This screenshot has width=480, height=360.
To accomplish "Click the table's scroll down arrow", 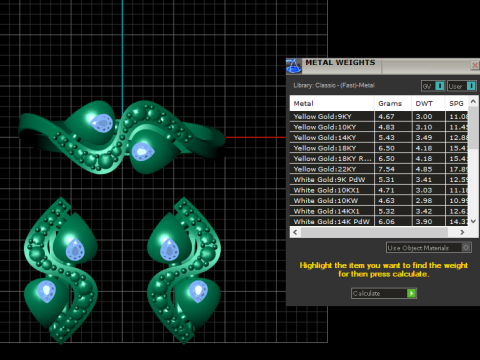I will pos(473,221).
